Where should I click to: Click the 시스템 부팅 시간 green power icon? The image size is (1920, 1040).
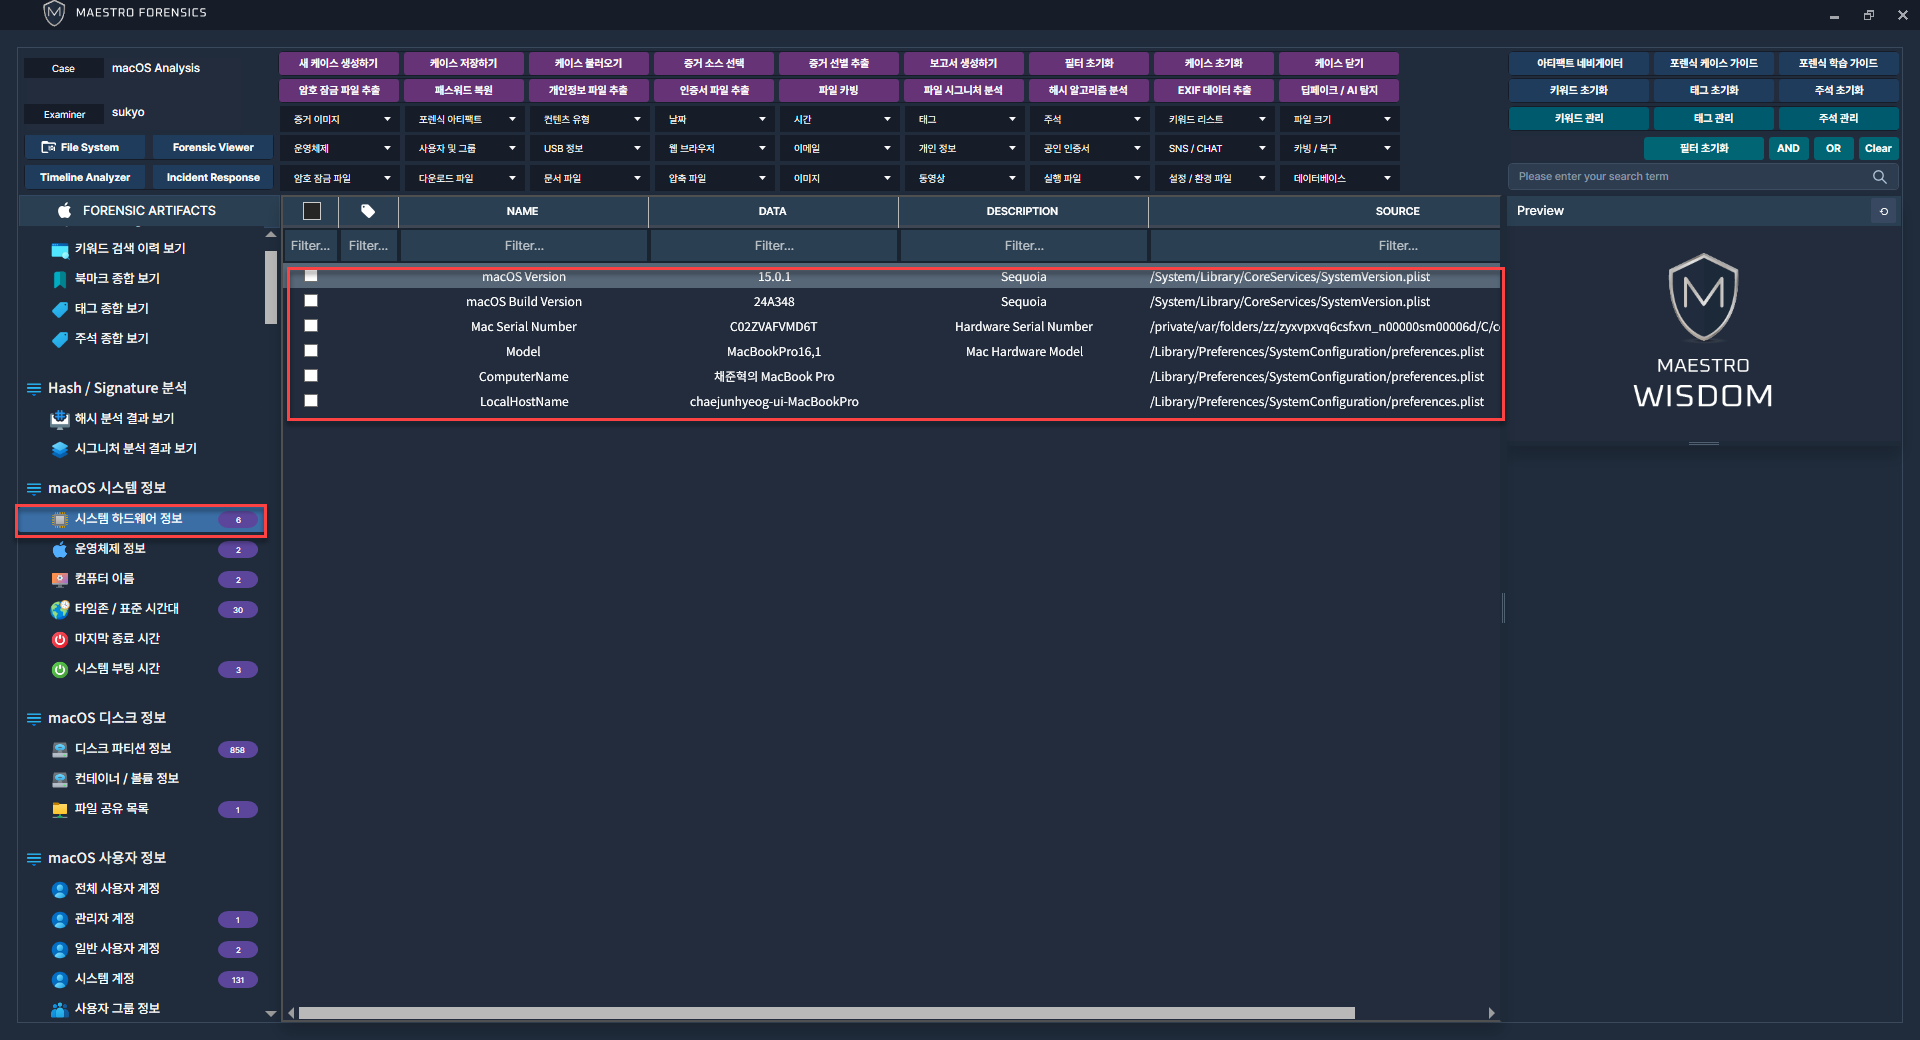point(60,669)
